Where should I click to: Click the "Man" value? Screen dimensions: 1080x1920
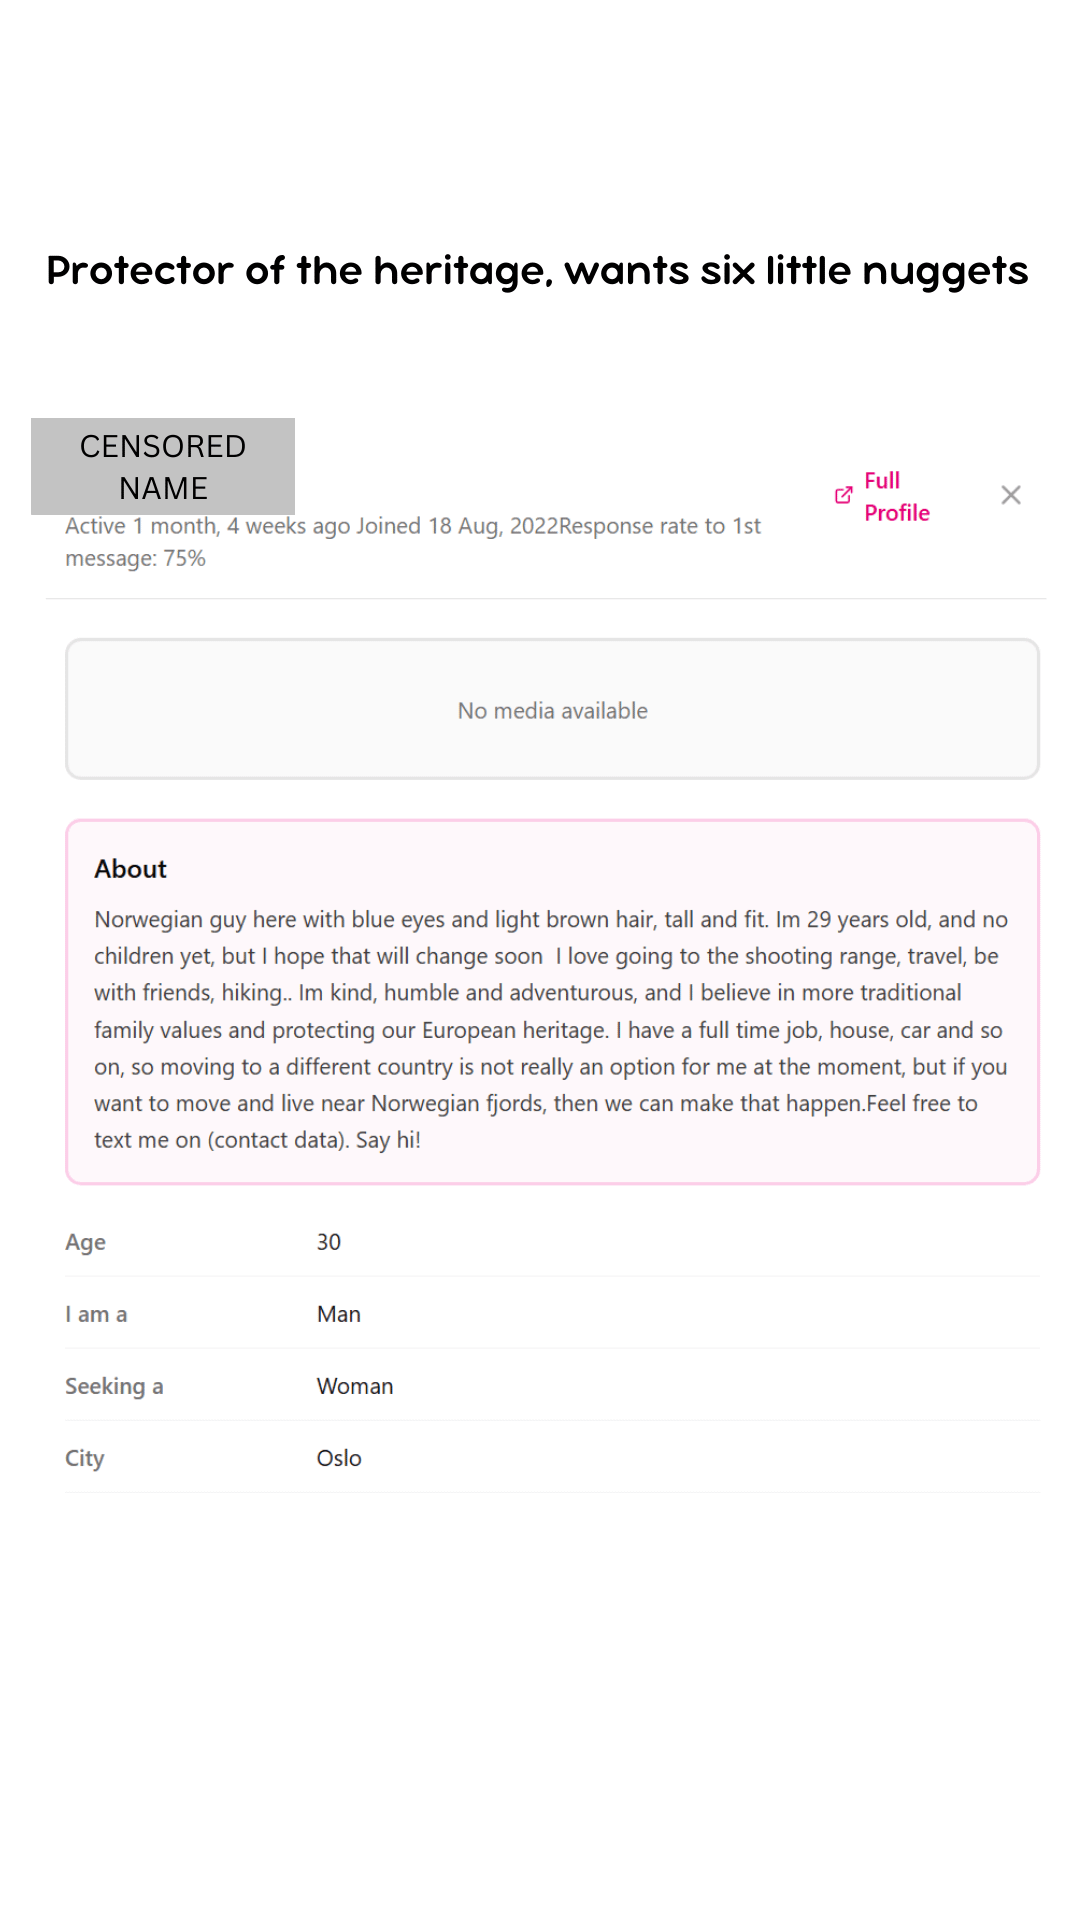[x=339, y=1314]
